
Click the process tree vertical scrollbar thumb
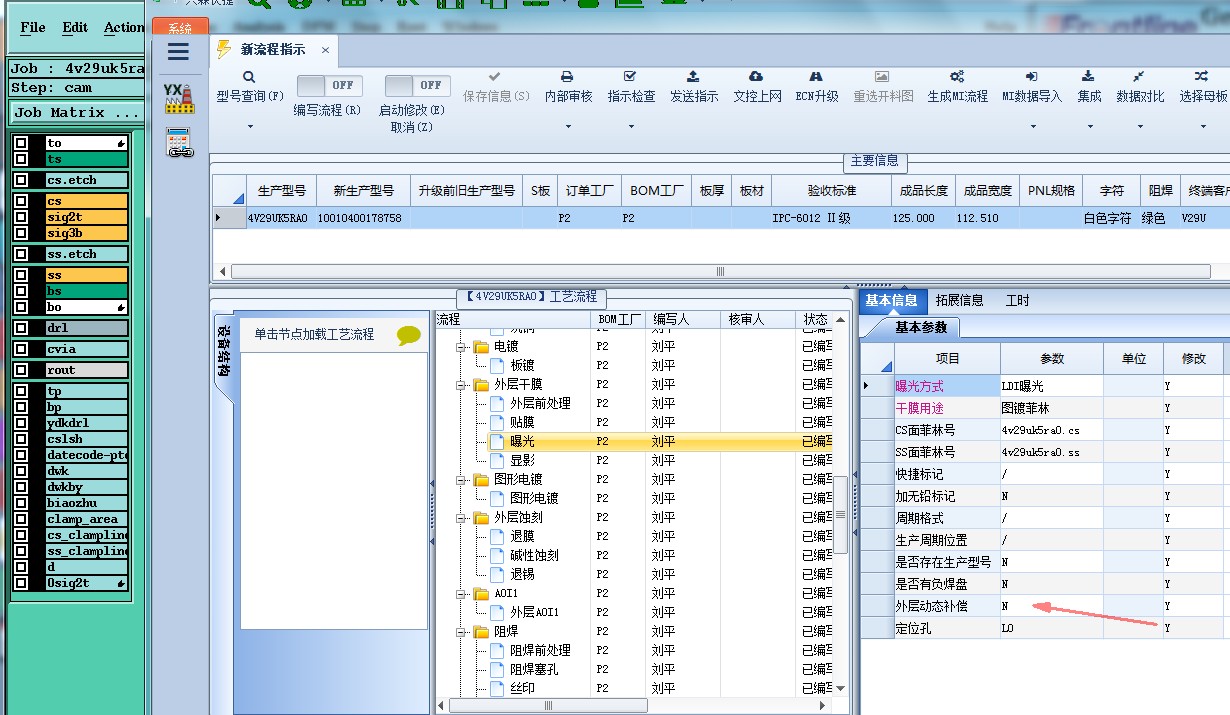click(x=841, y=514)
